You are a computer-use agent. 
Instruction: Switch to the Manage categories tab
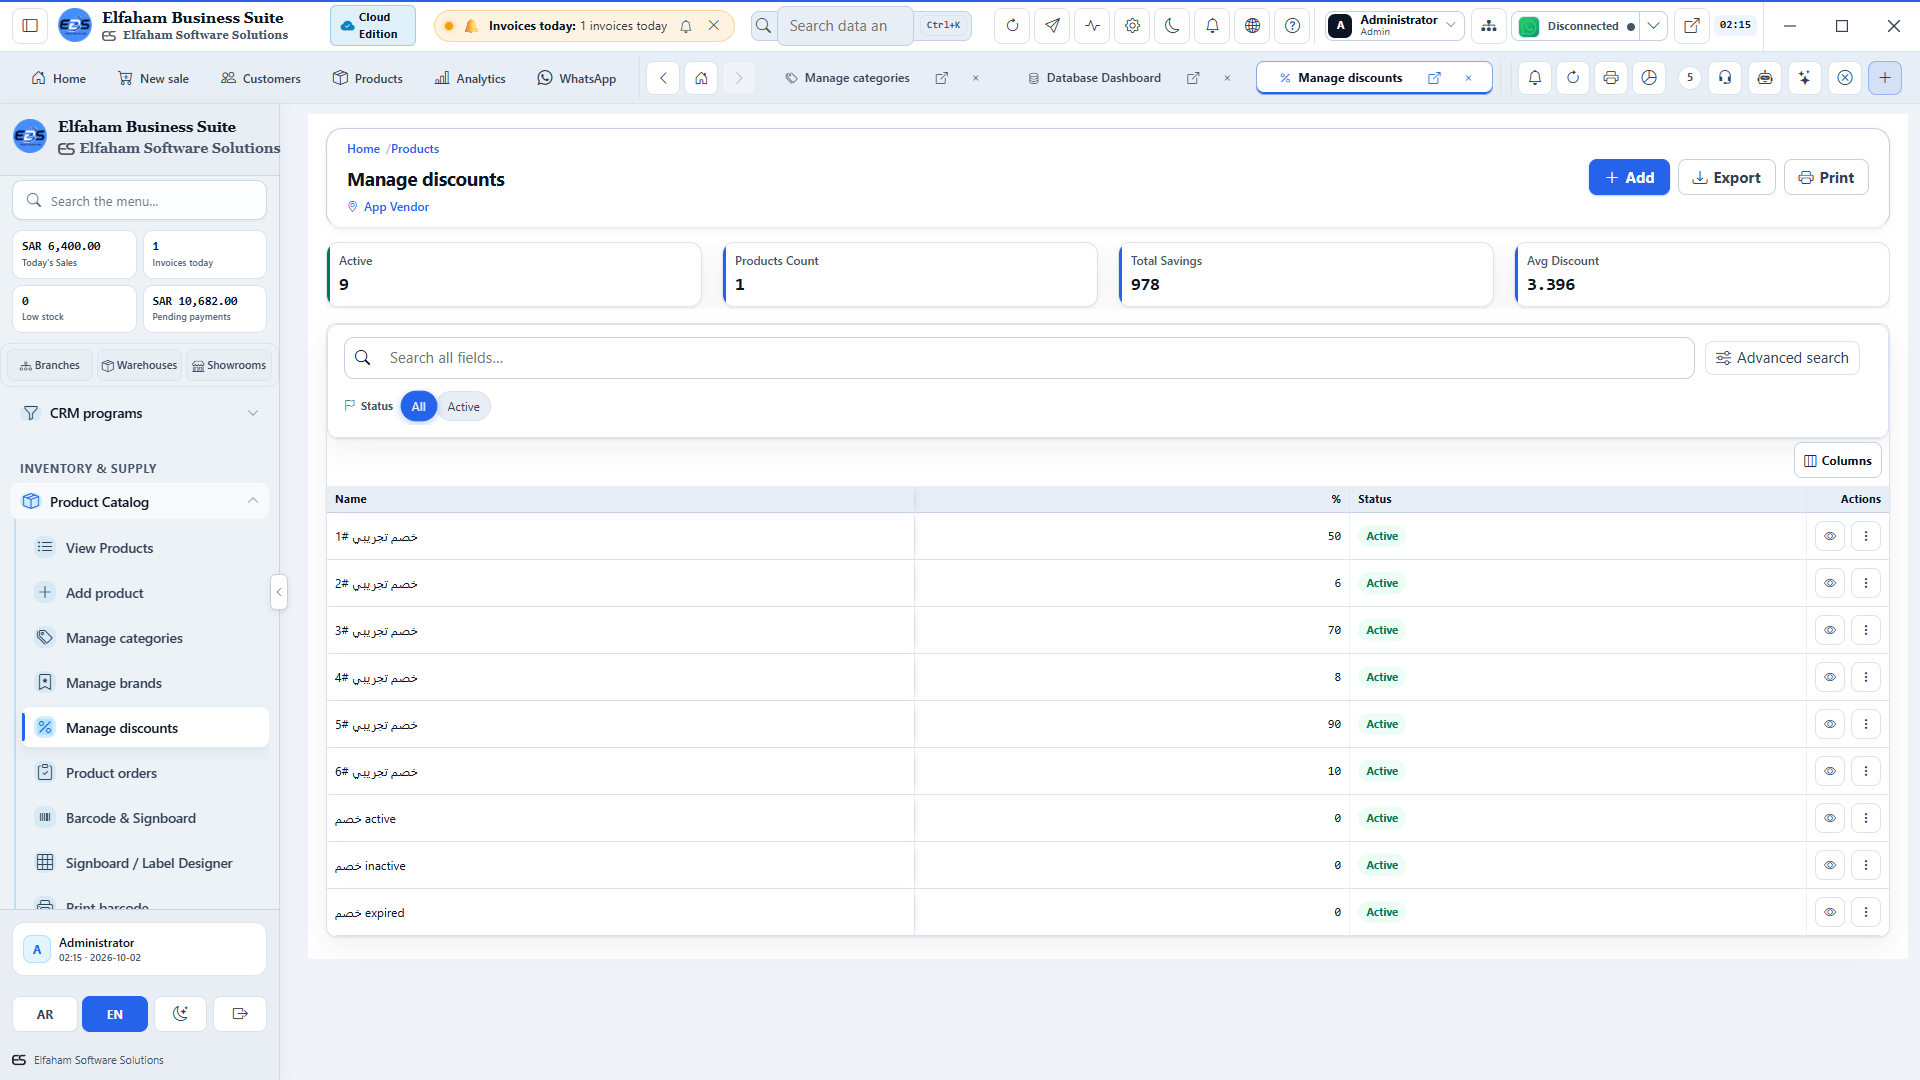[x=856, y=78]
